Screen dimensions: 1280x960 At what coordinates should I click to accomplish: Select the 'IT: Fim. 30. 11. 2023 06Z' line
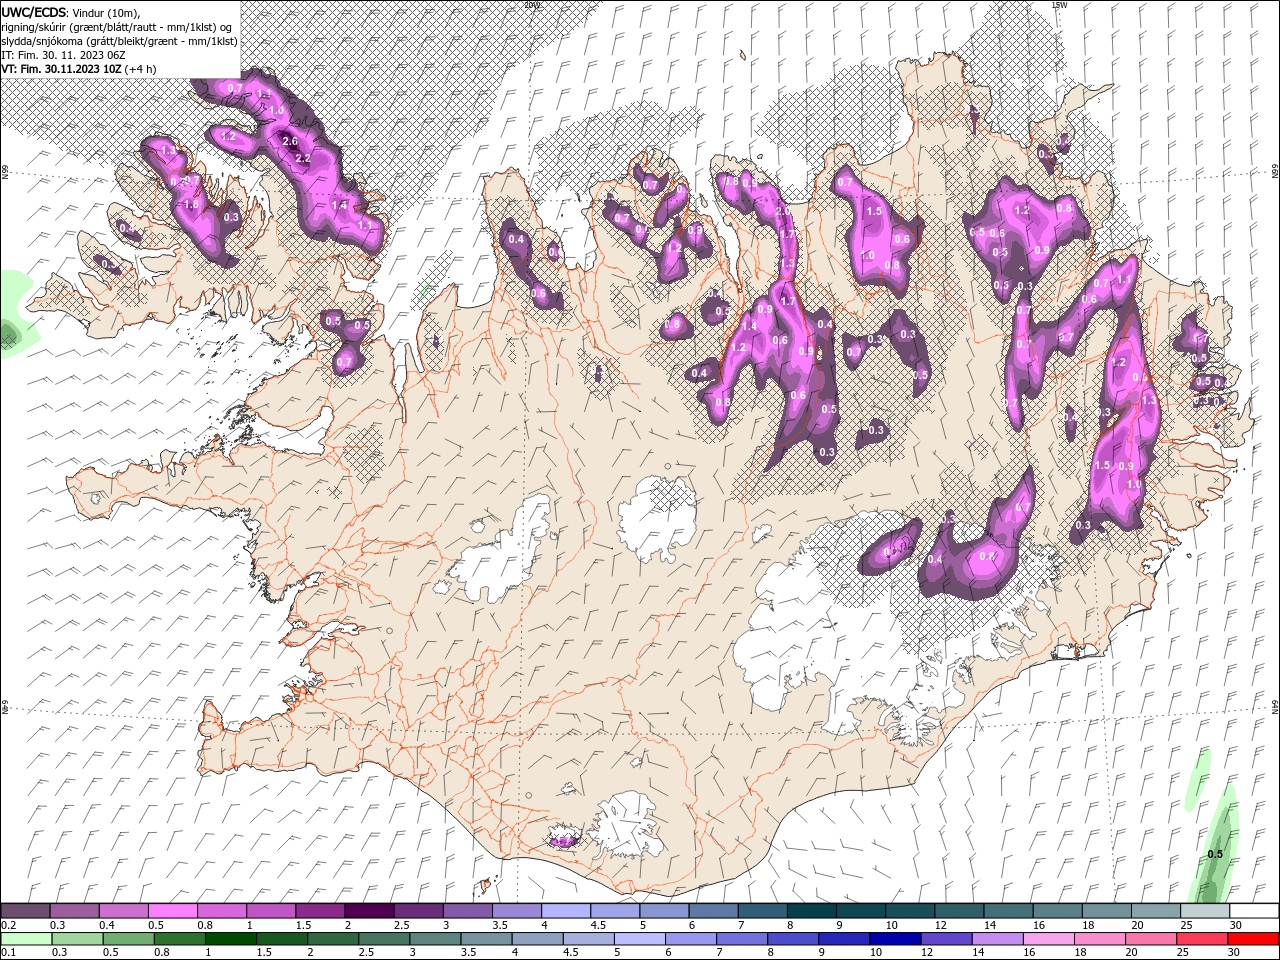pyautogui.click(x=65, y=55)
